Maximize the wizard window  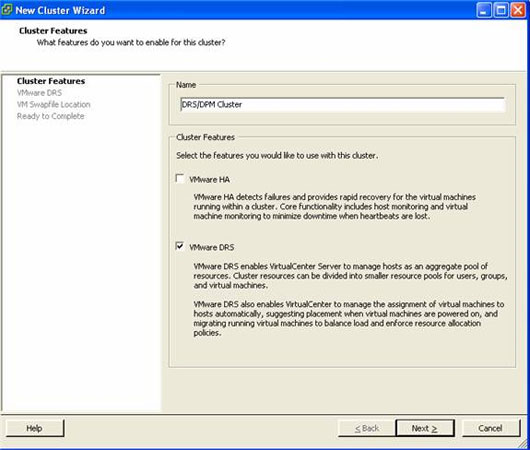pos(501,10)
